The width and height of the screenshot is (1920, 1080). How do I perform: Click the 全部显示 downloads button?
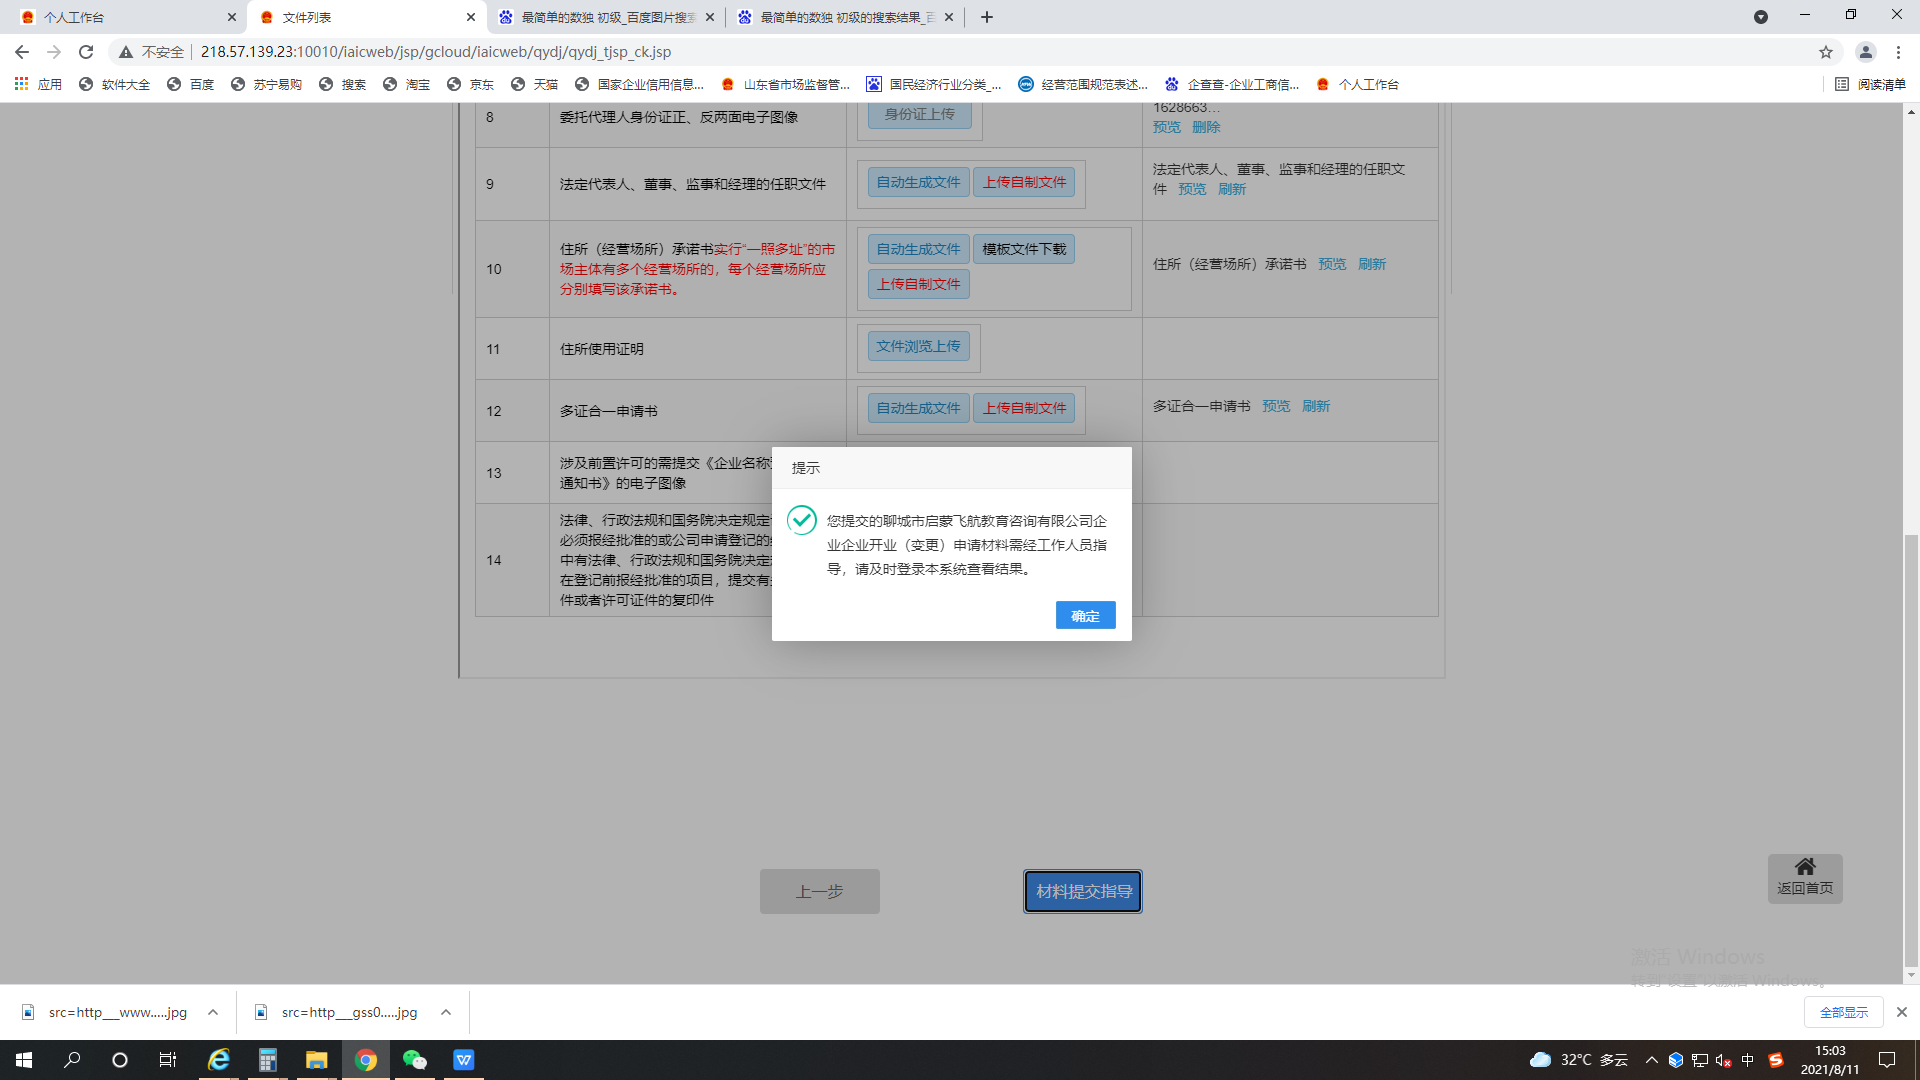1843,1012
